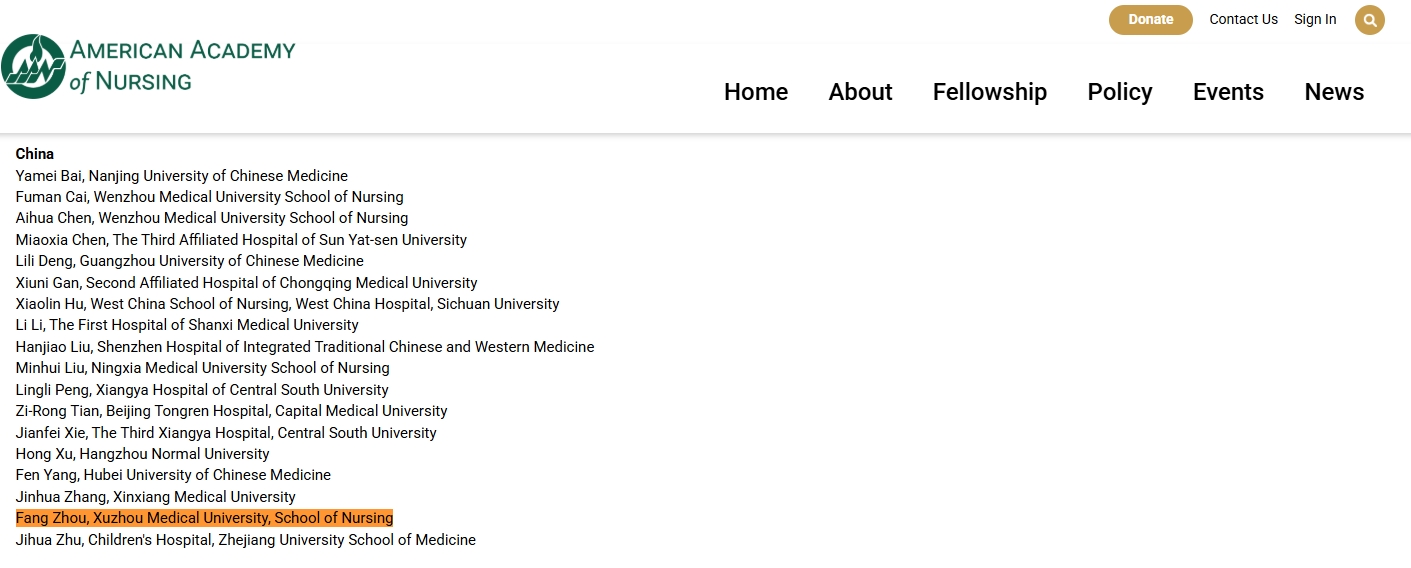The width and height of the screenshot is (1411, 568).
Task: Click the Sign In link
Action: (x=1315, y=20)
